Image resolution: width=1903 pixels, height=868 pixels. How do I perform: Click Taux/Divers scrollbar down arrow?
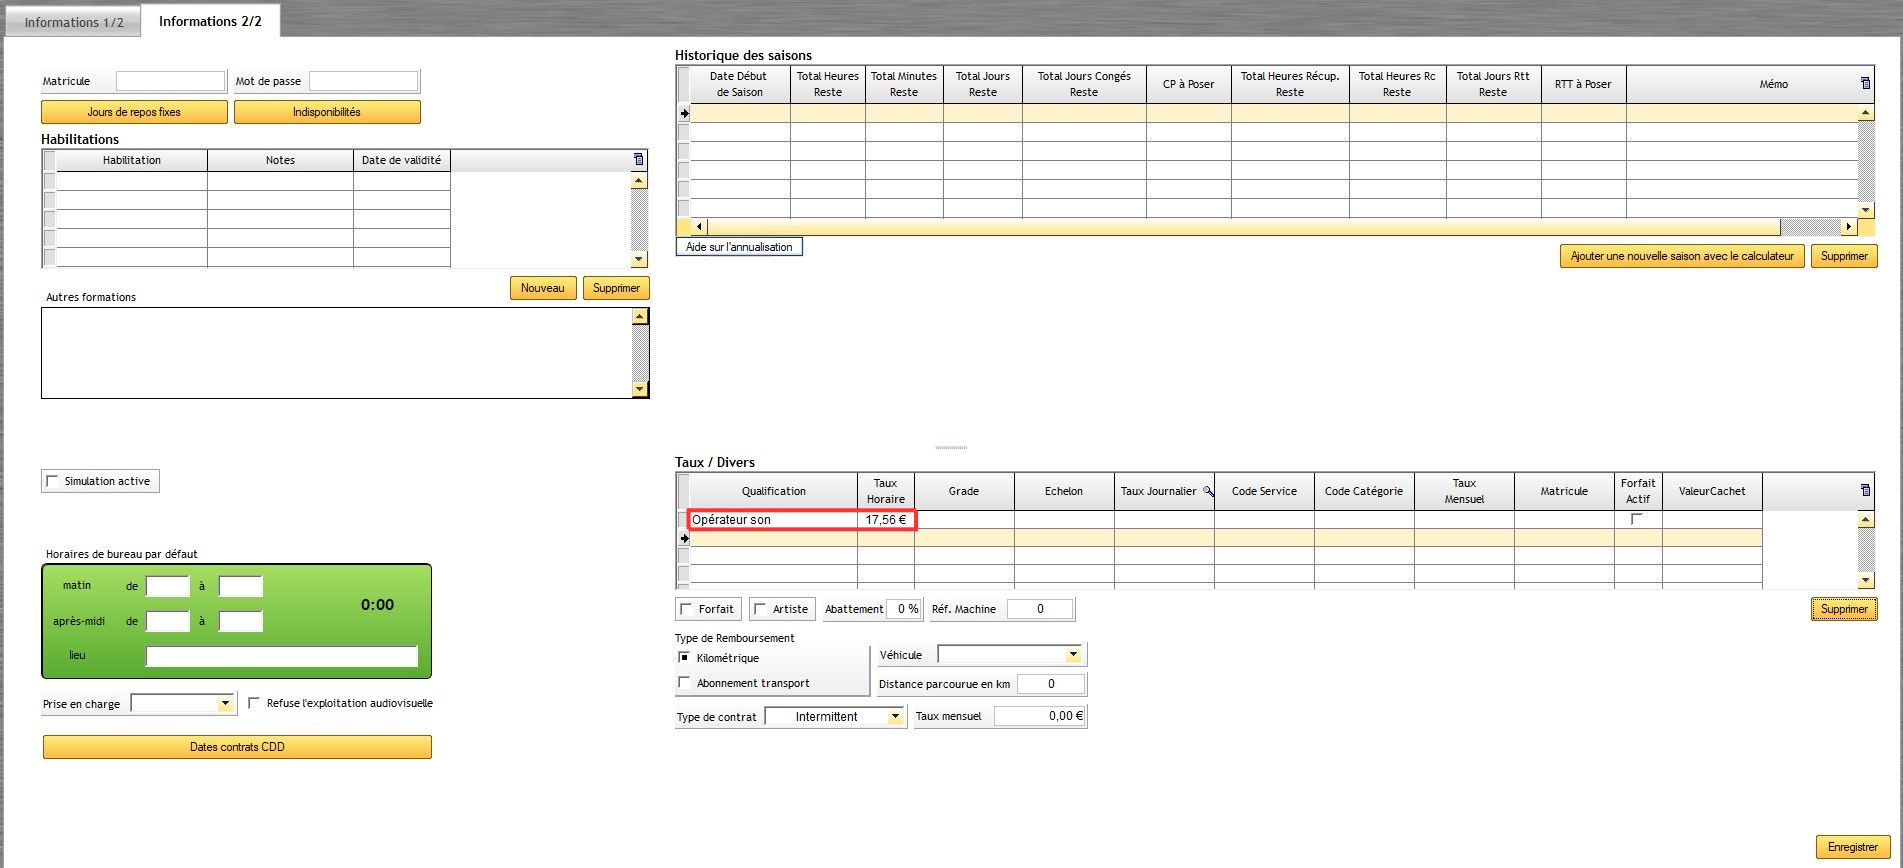[1866, 581]
